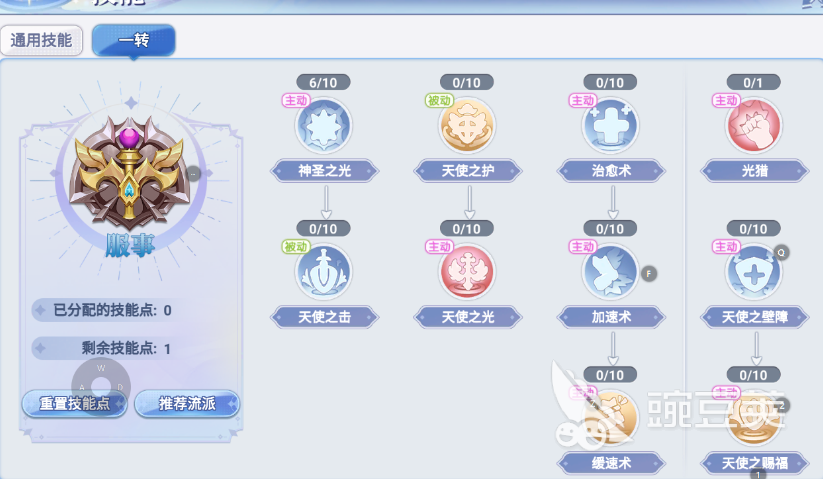Select the 天使之击 sword skill icon

click(x=323, y=272)
